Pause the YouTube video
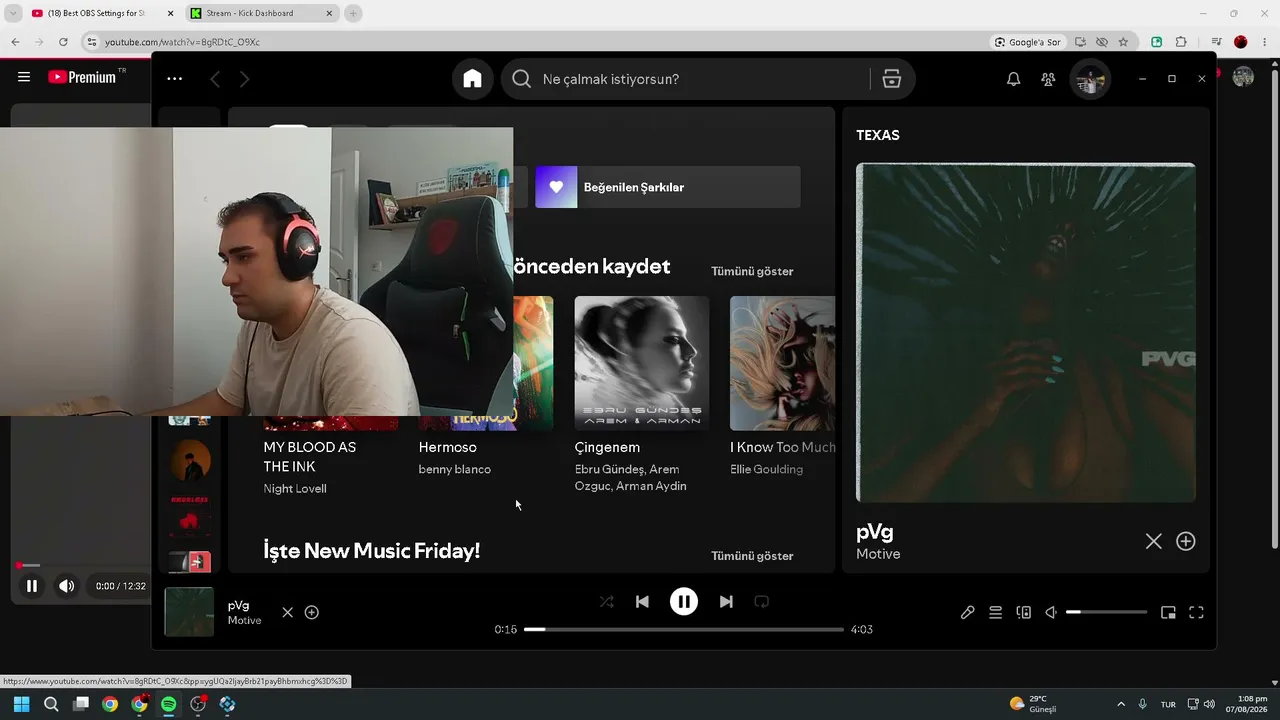The height and width of the screenshot is (720, 1280). pyautogui.click(x=32, y=586)
